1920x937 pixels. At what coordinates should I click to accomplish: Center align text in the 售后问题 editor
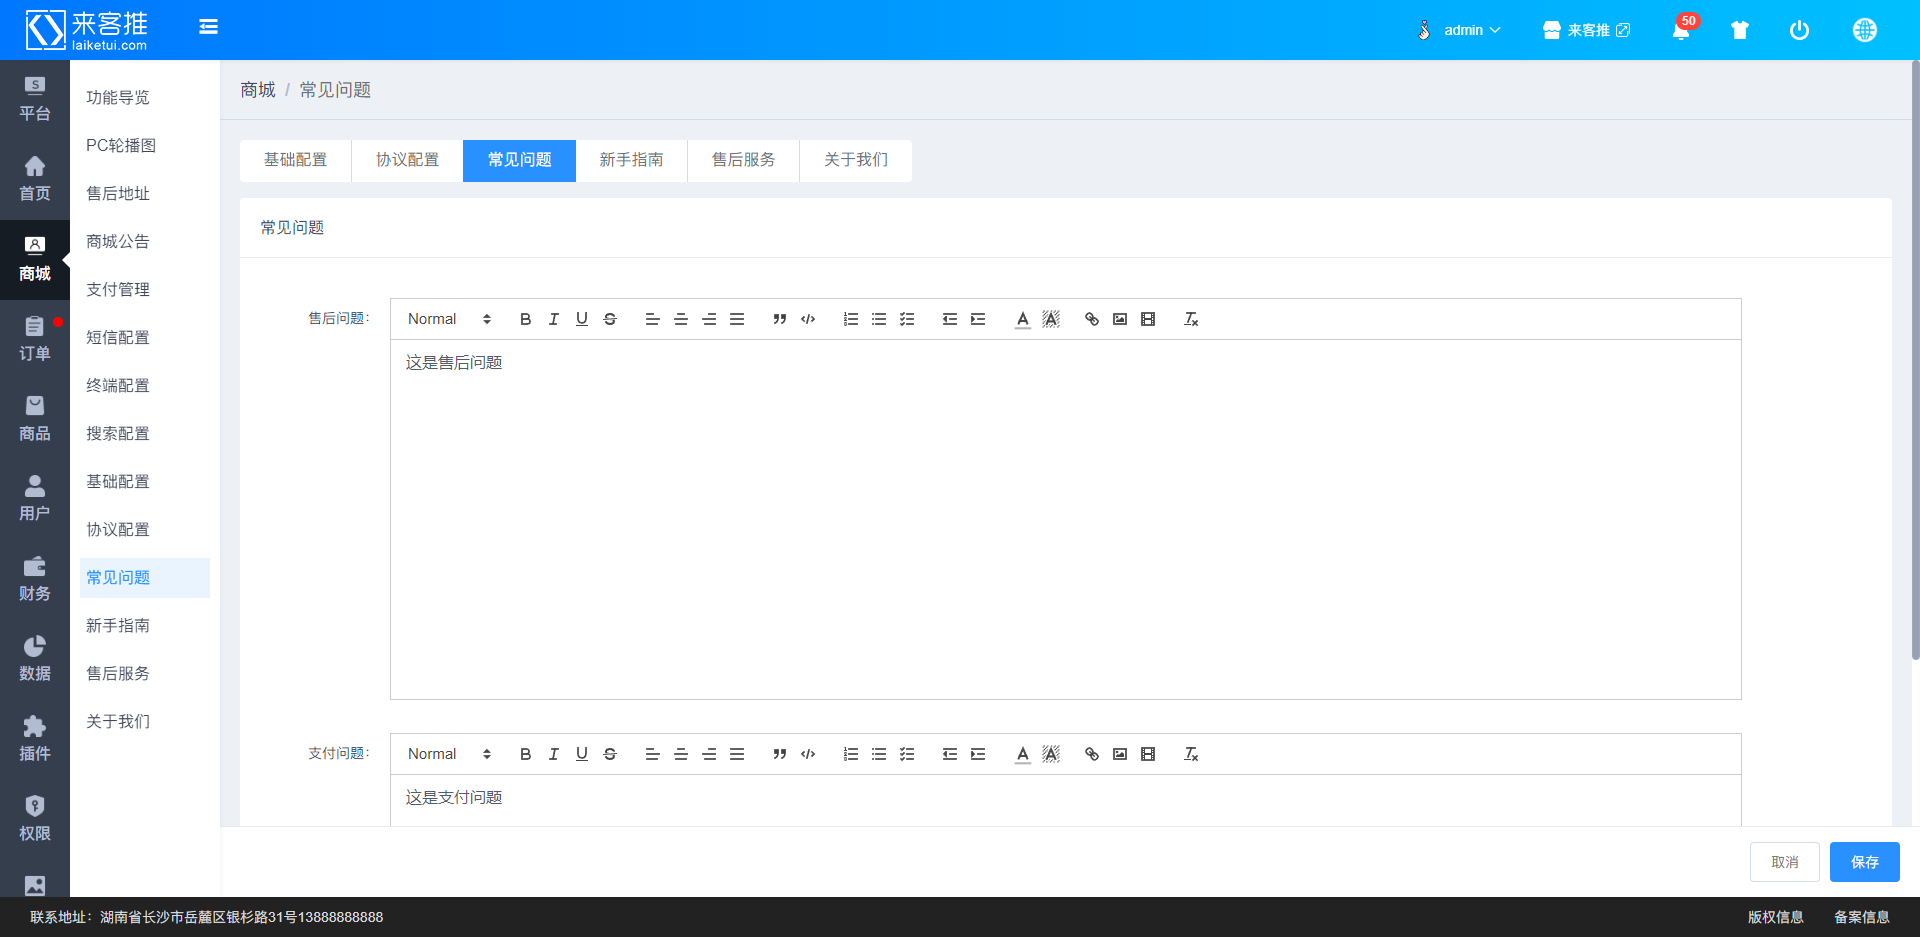click(x=680, y=319)
